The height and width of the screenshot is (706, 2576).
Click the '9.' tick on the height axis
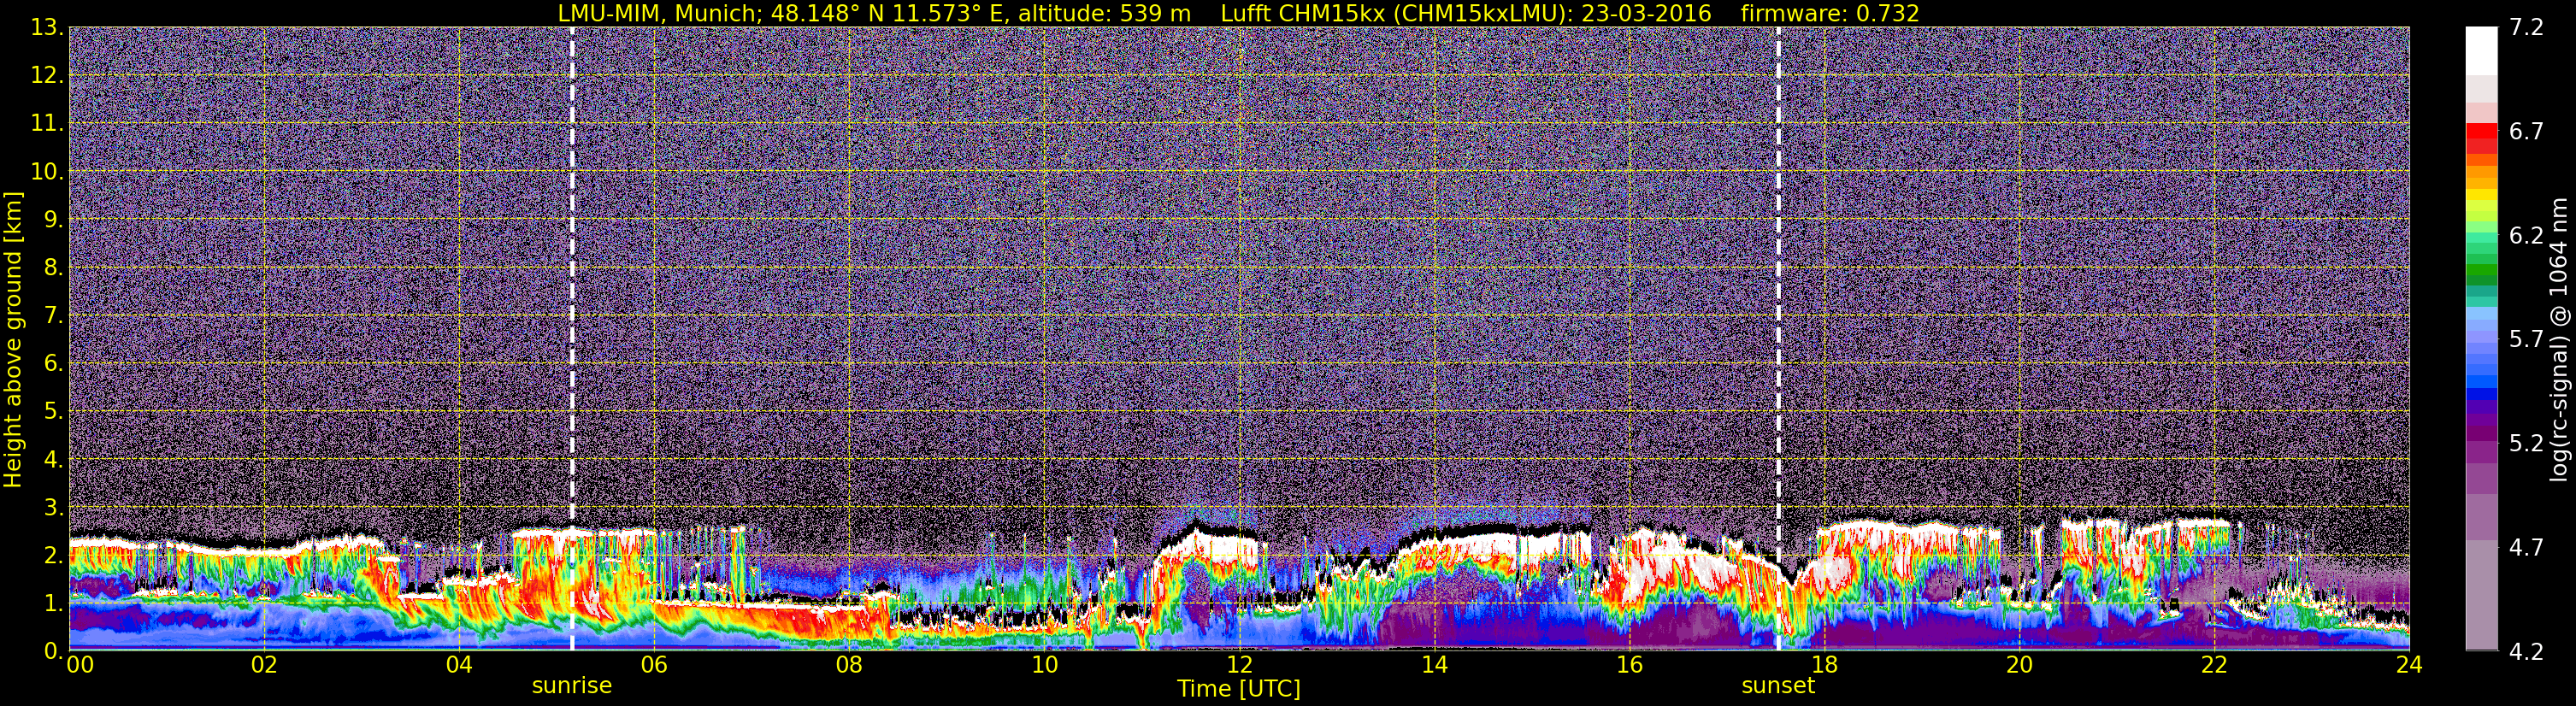pyautogui.click(x=53, y=219)
